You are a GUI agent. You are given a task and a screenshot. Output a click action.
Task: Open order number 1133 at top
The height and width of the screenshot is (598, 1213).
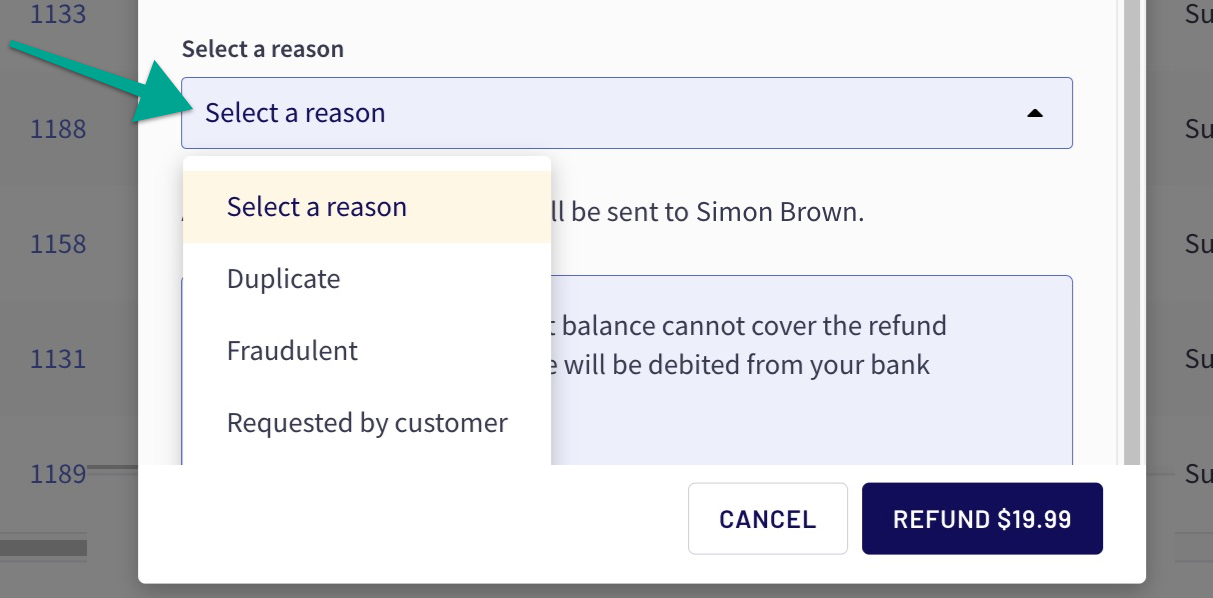[58, 15]
